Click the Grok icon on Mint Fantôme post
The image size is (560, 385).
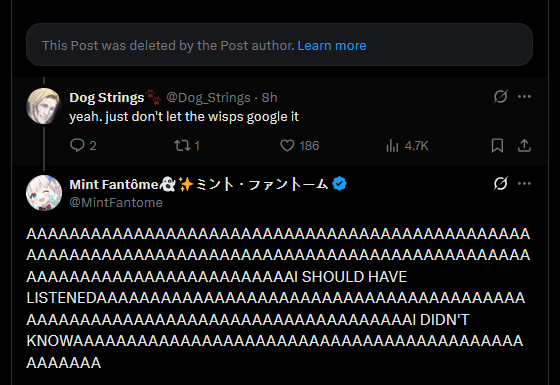tap(500, 184)
